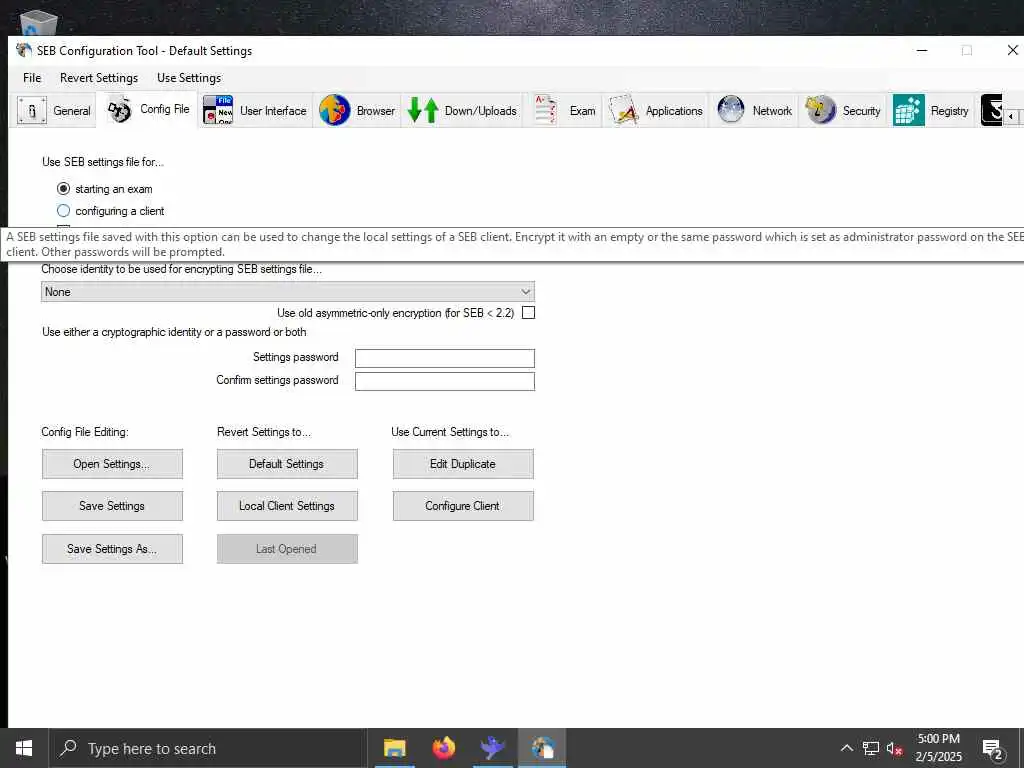Click the tab strip left scroll arrow

pos(1011,116)
